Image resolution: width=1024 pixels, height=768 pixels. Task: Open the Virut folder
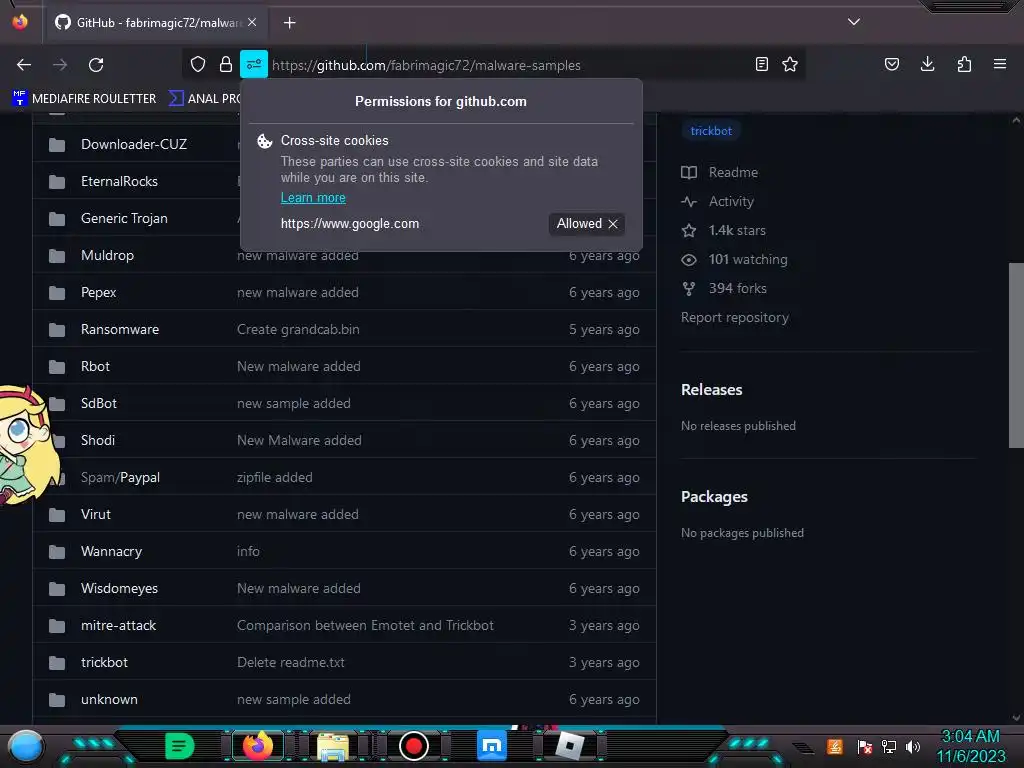tap(96, 515)
